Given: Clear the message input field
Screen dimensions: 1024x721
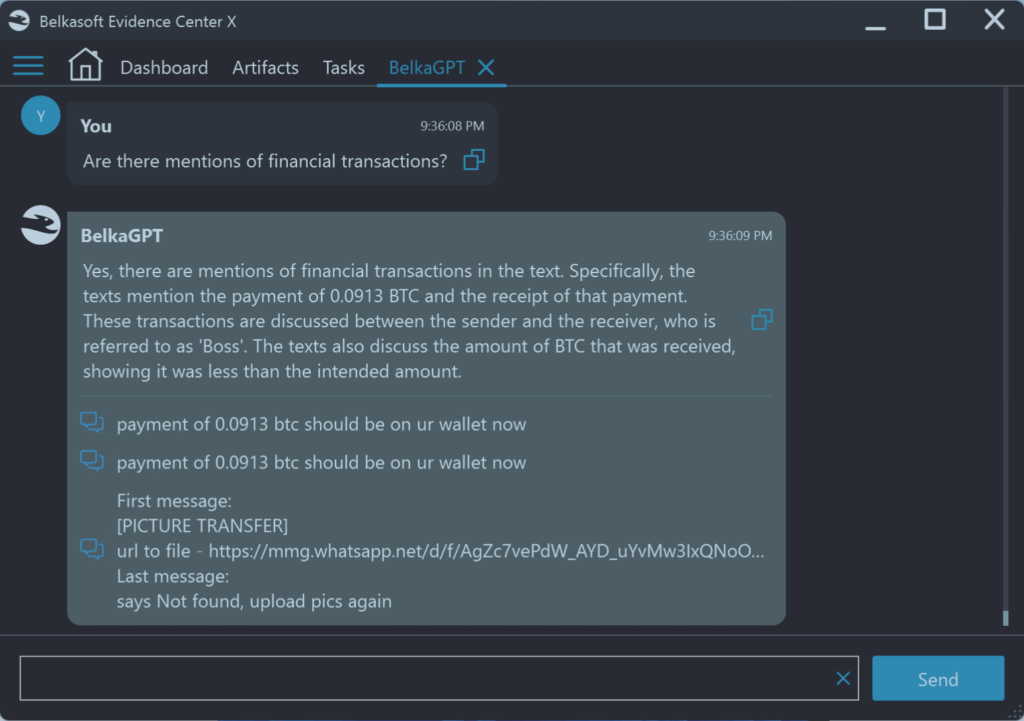Looking at the screenshot, I should (x=843, y=679).
